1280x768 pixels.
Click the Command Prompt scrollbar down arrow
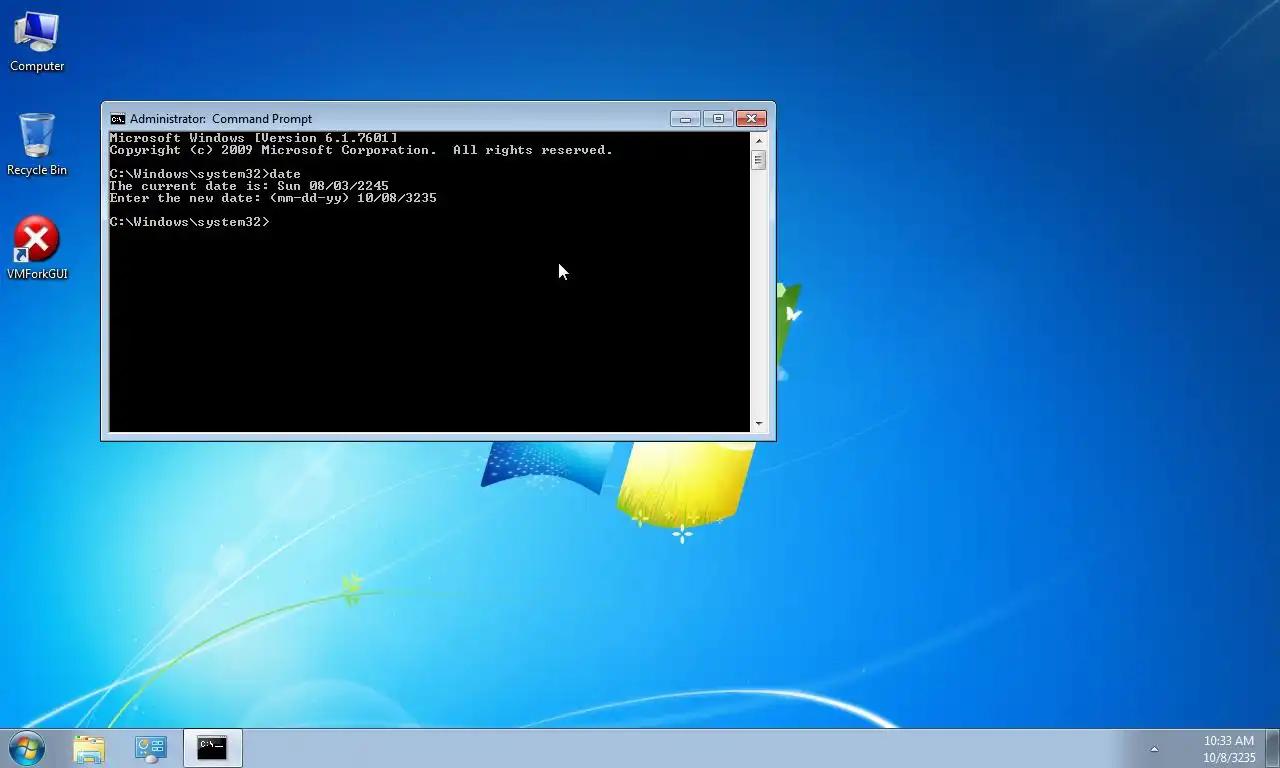[759, 424]
